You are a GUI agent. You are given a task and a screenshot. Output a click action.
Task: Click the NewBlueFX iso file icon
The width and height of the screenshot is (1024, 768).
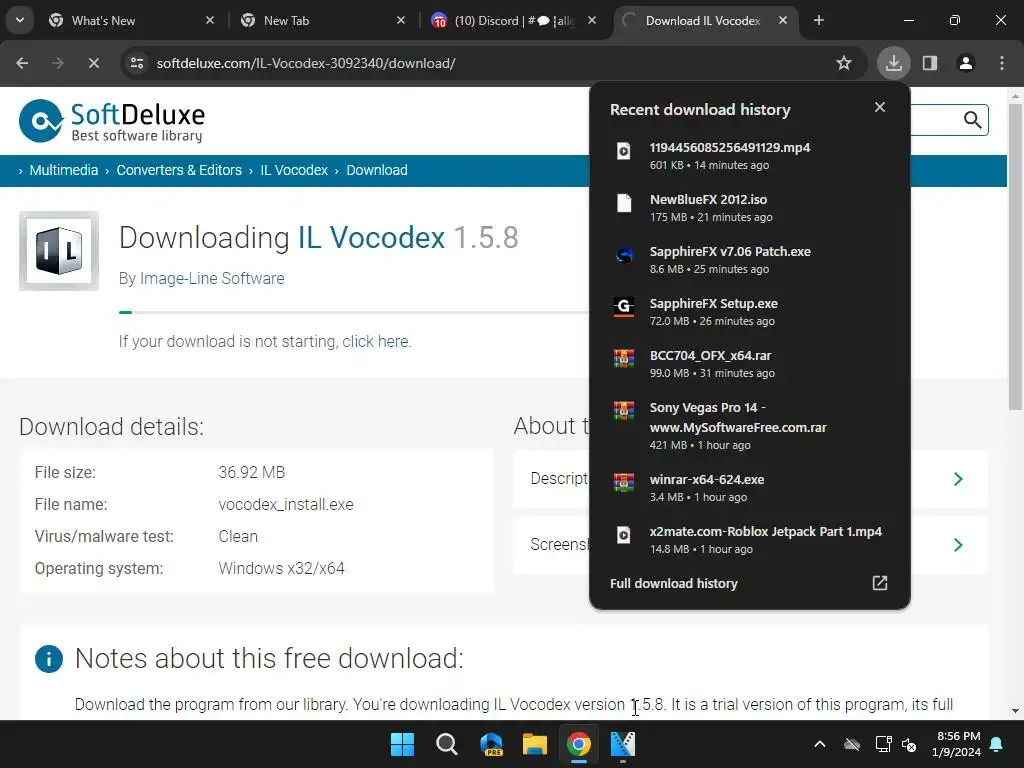(624, 203)
